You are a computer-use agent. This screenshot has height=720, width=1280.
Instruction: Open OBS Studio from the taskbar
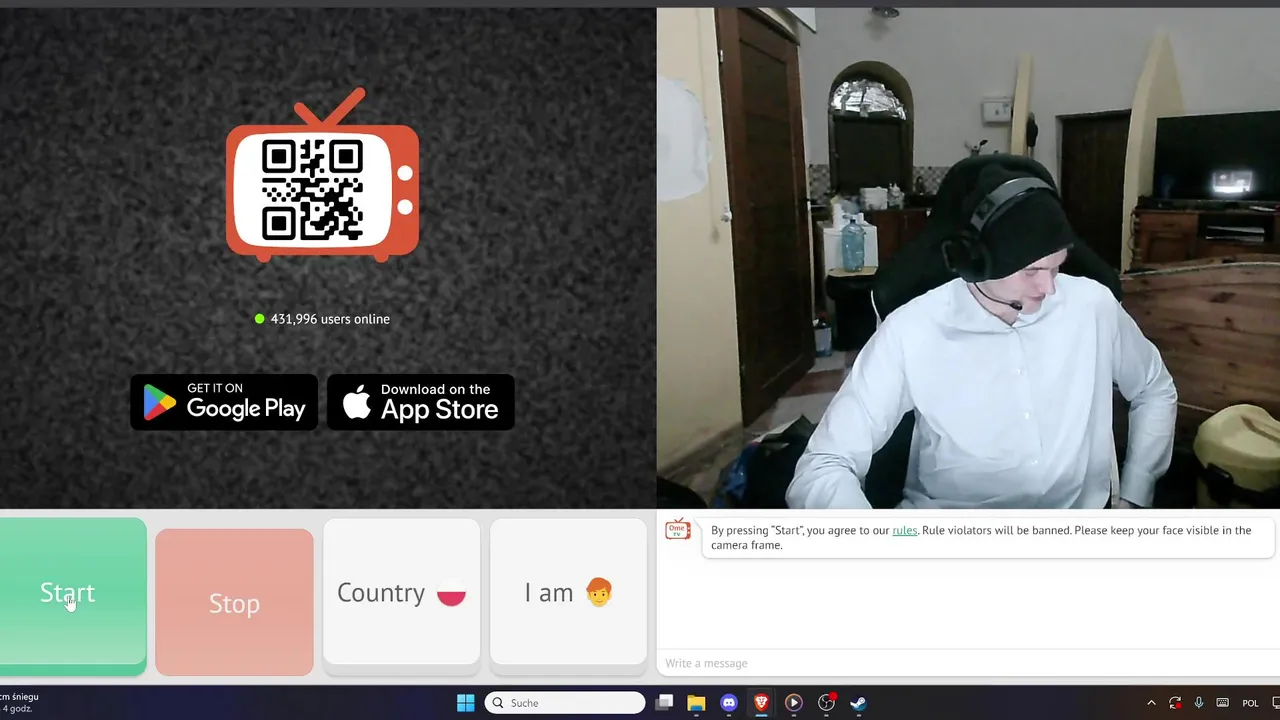pos(826,703)
